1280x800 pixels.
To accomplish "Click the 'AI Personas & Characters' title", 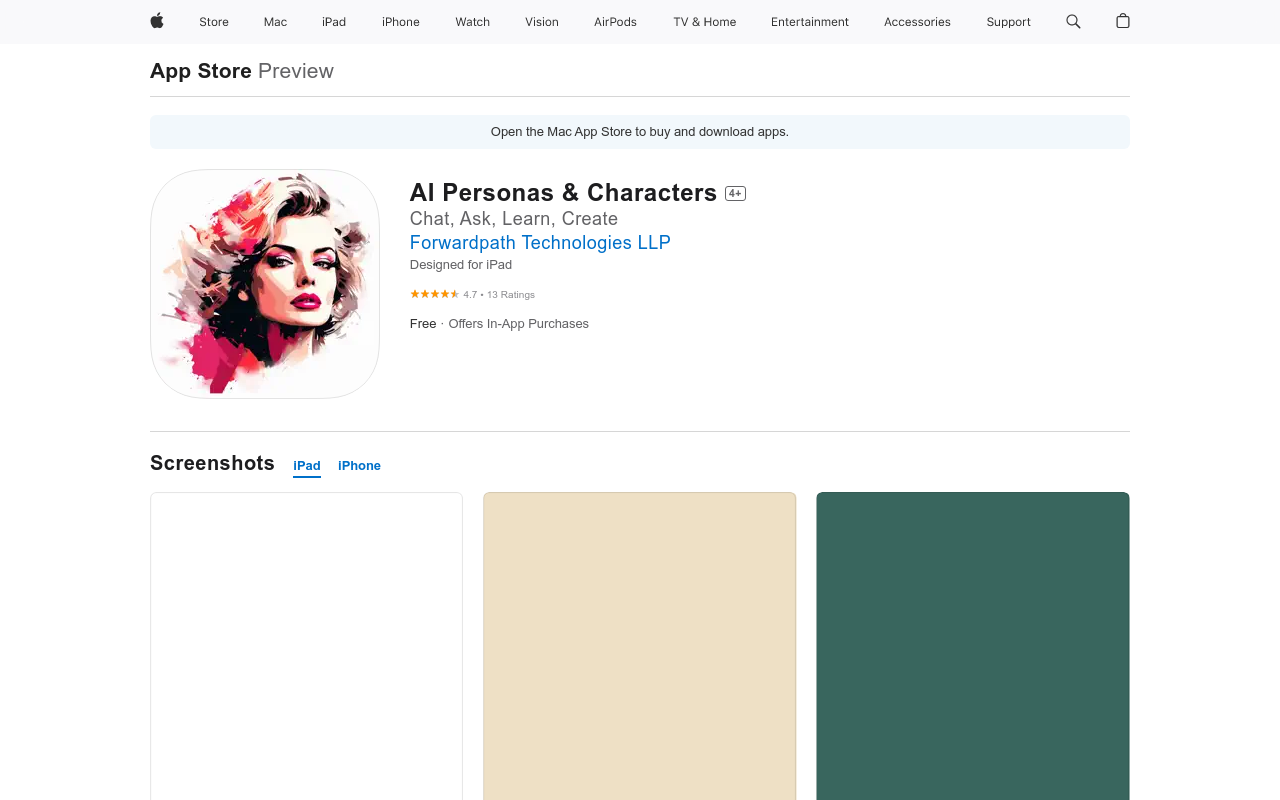I will coord(563,193).
